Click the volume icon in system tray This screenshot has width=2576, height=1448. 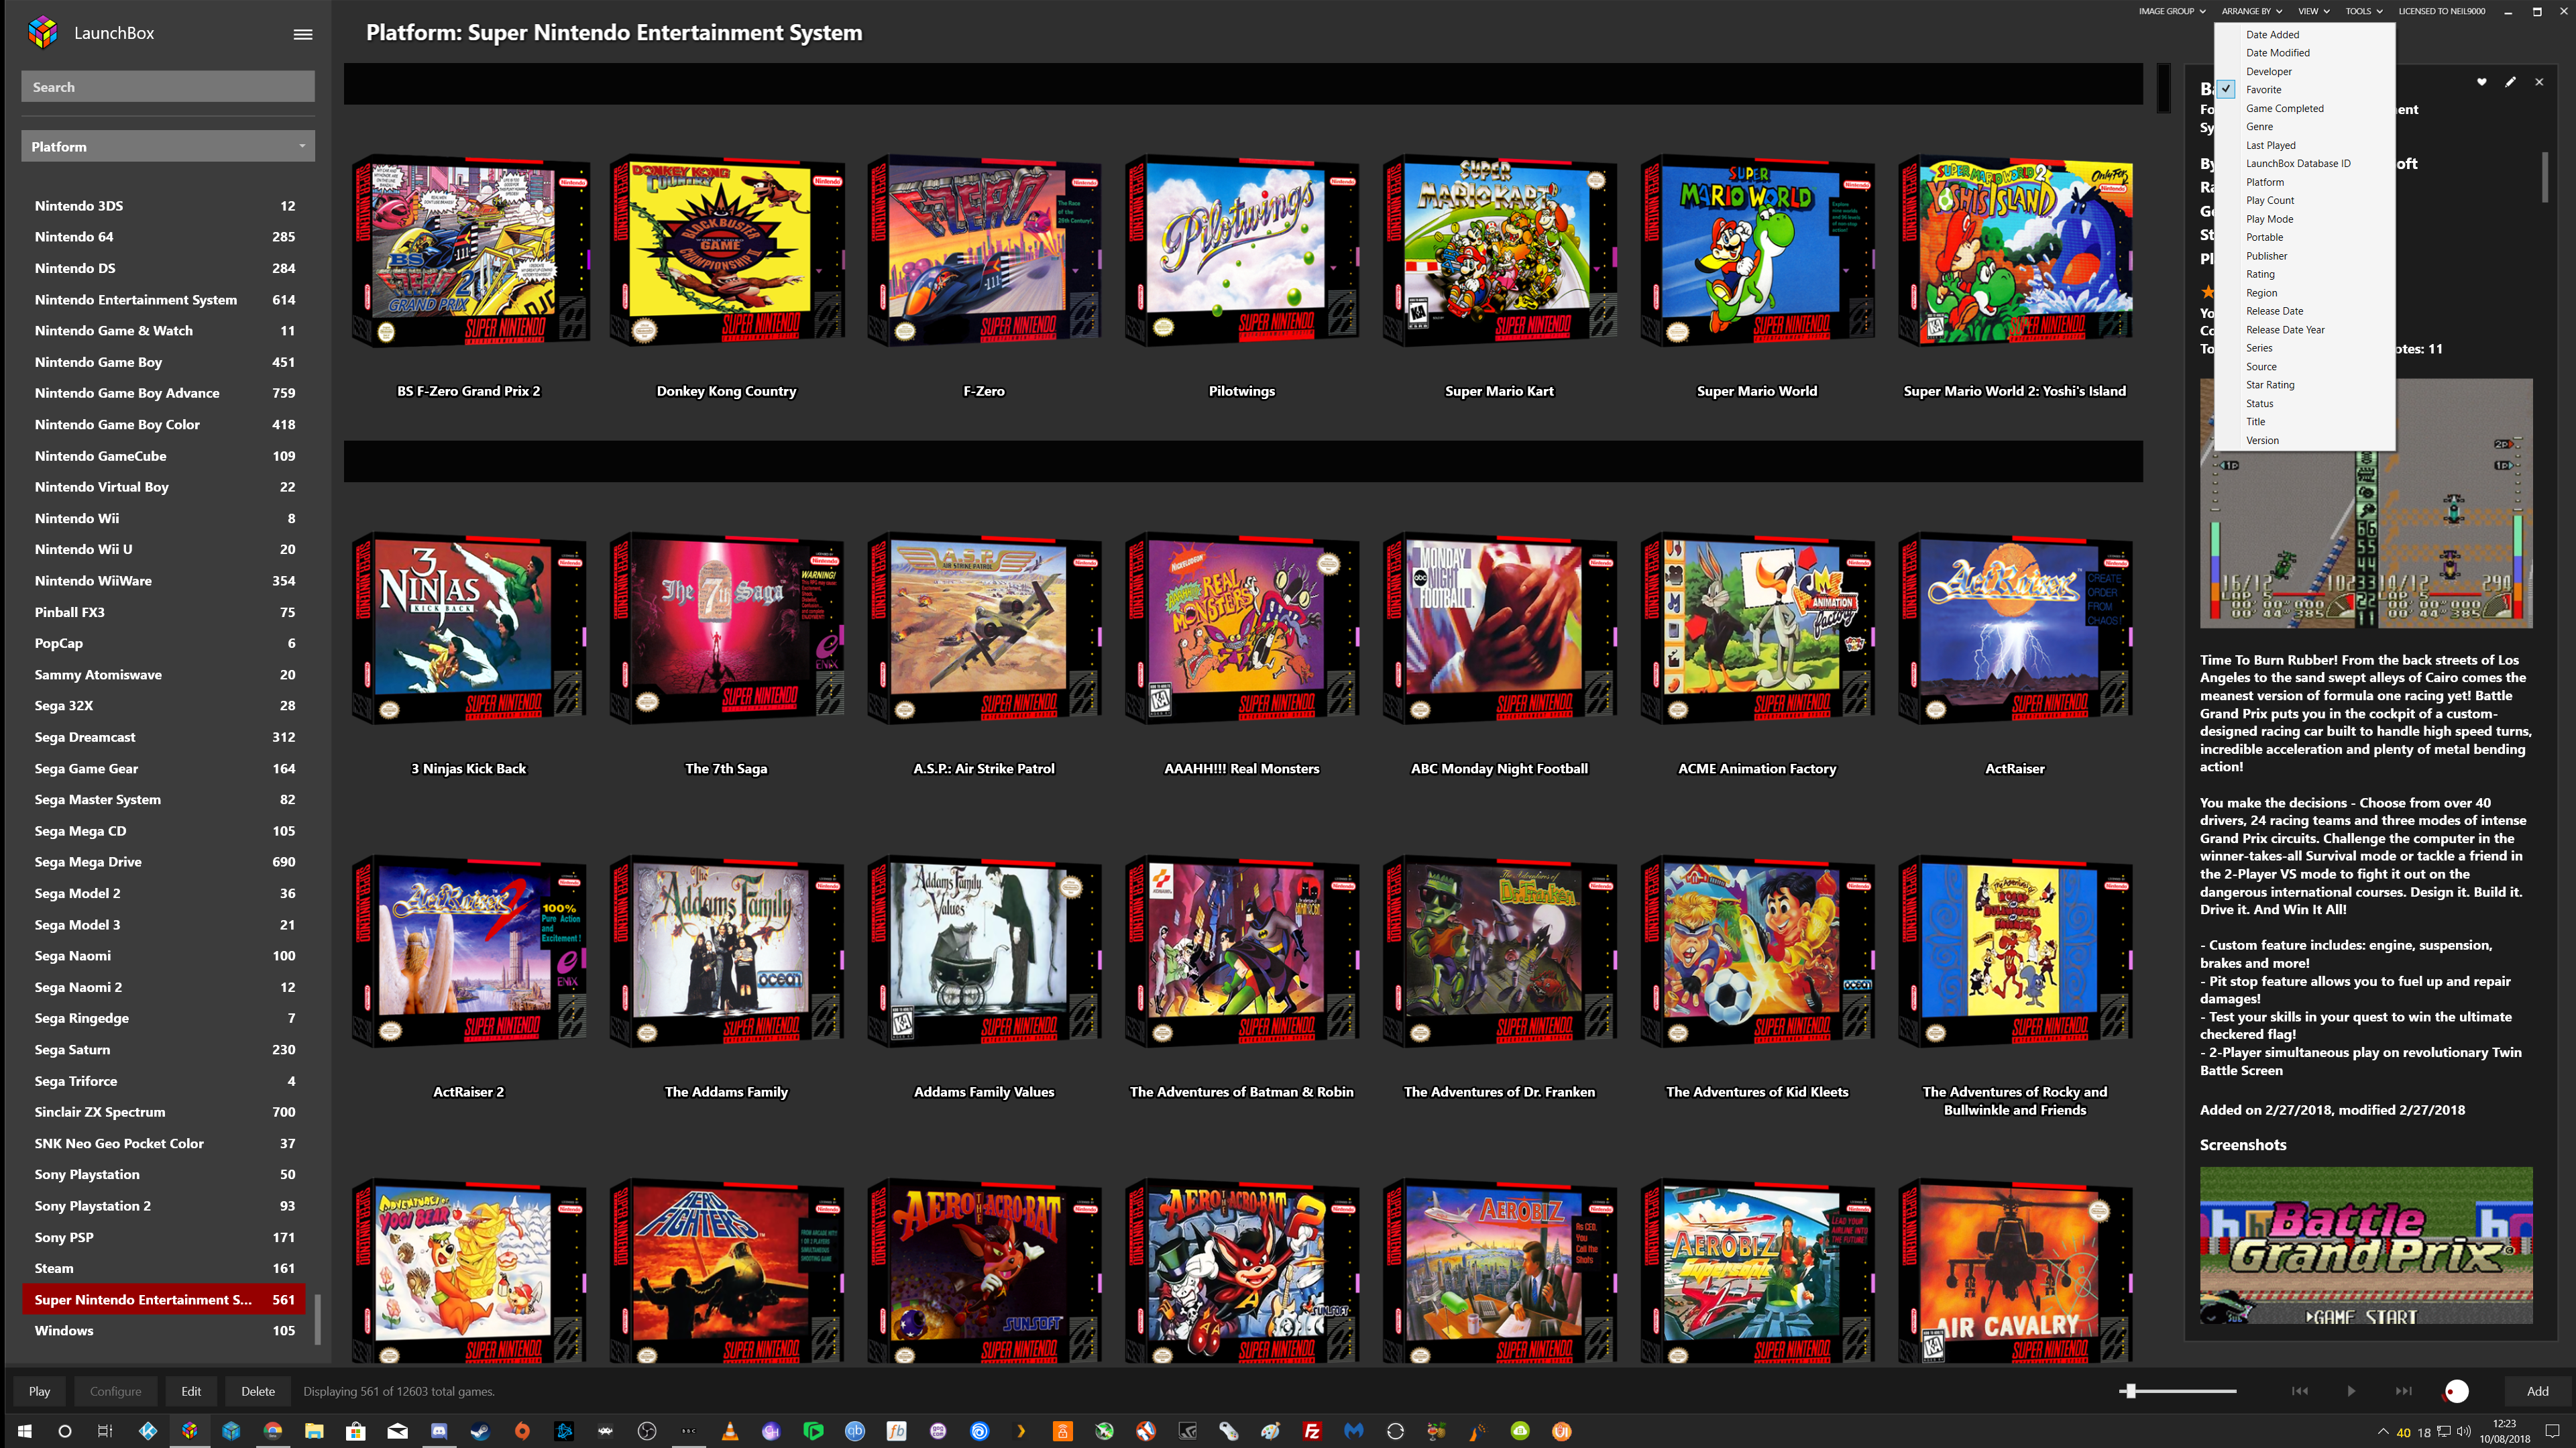(2464, 1431)
